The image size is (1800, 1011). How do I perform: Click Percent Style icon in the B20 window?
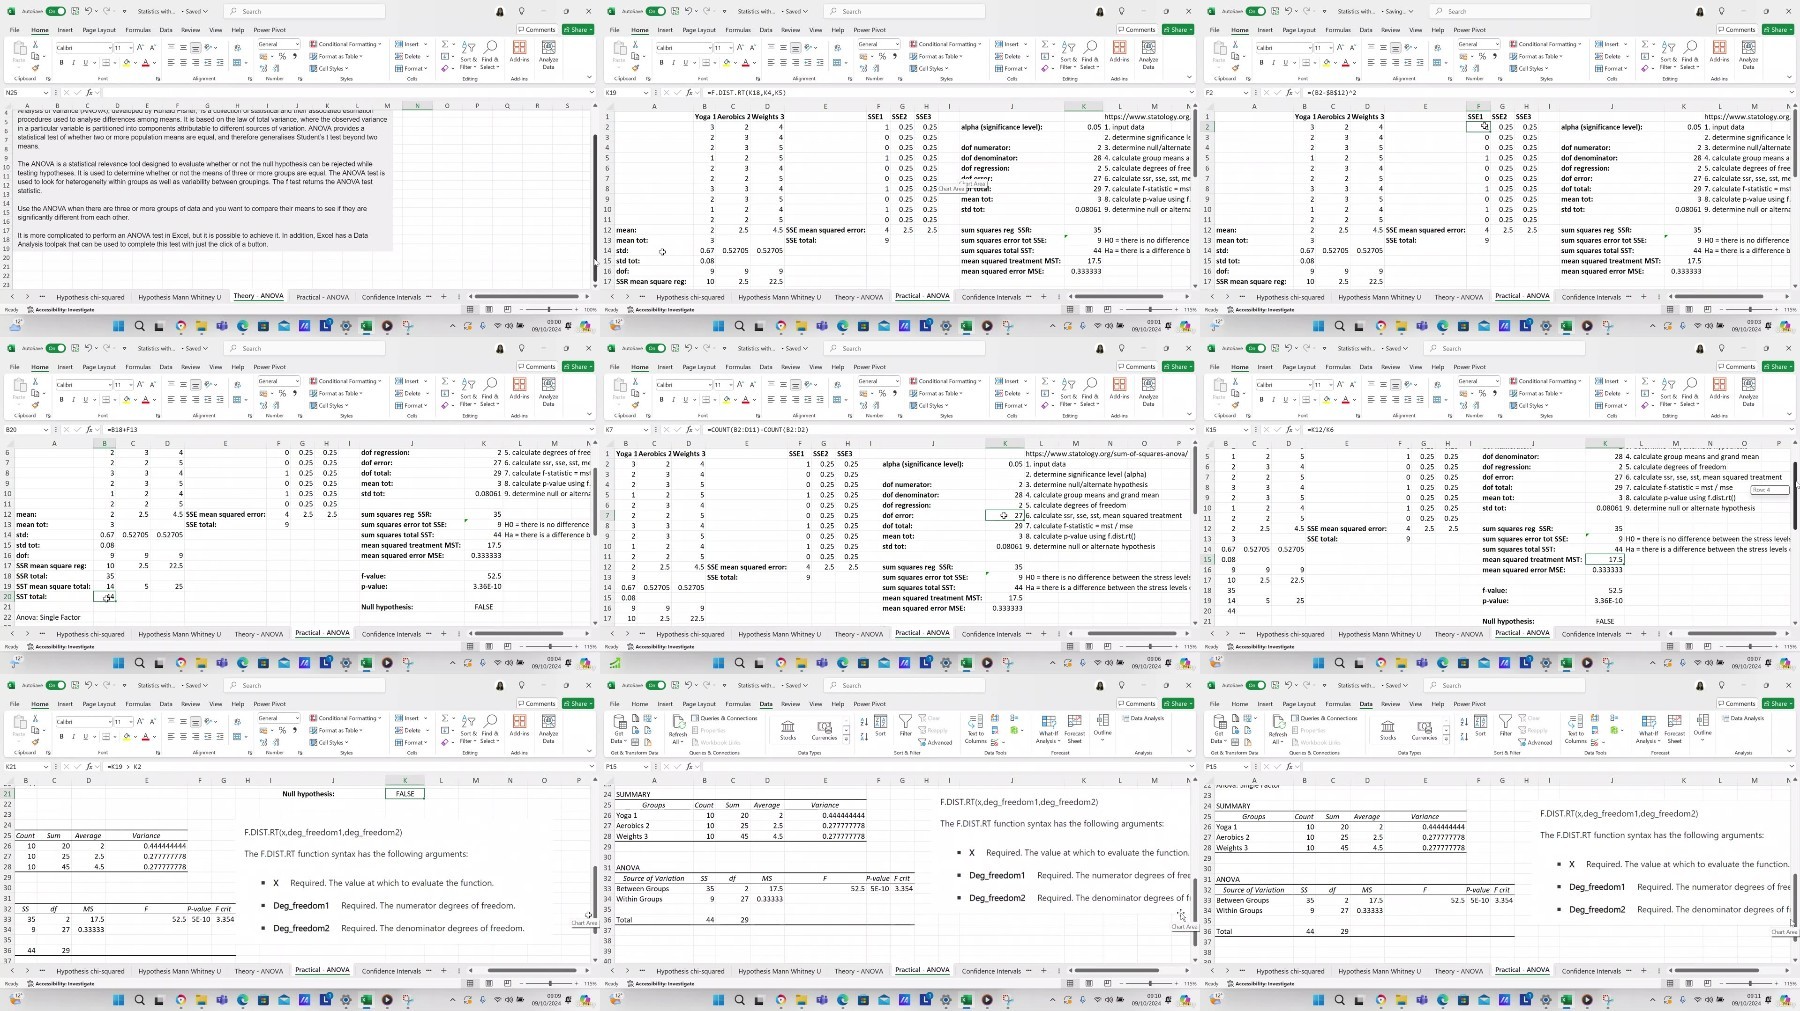[281, 393]
